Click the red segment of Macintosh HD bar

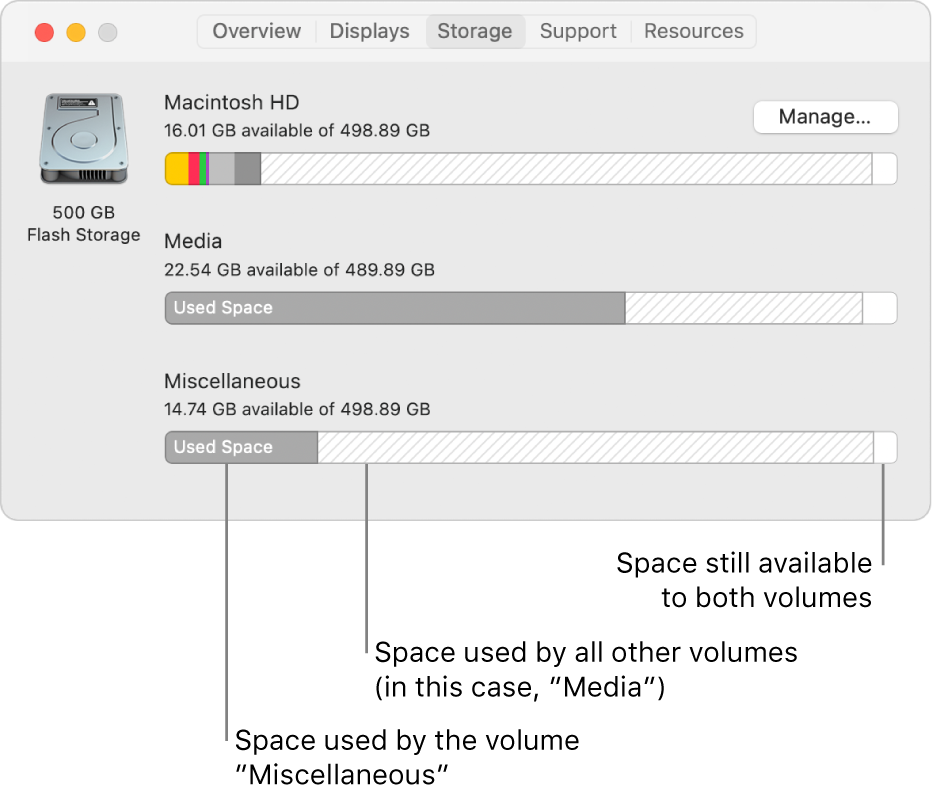click(x=194, y=169)
